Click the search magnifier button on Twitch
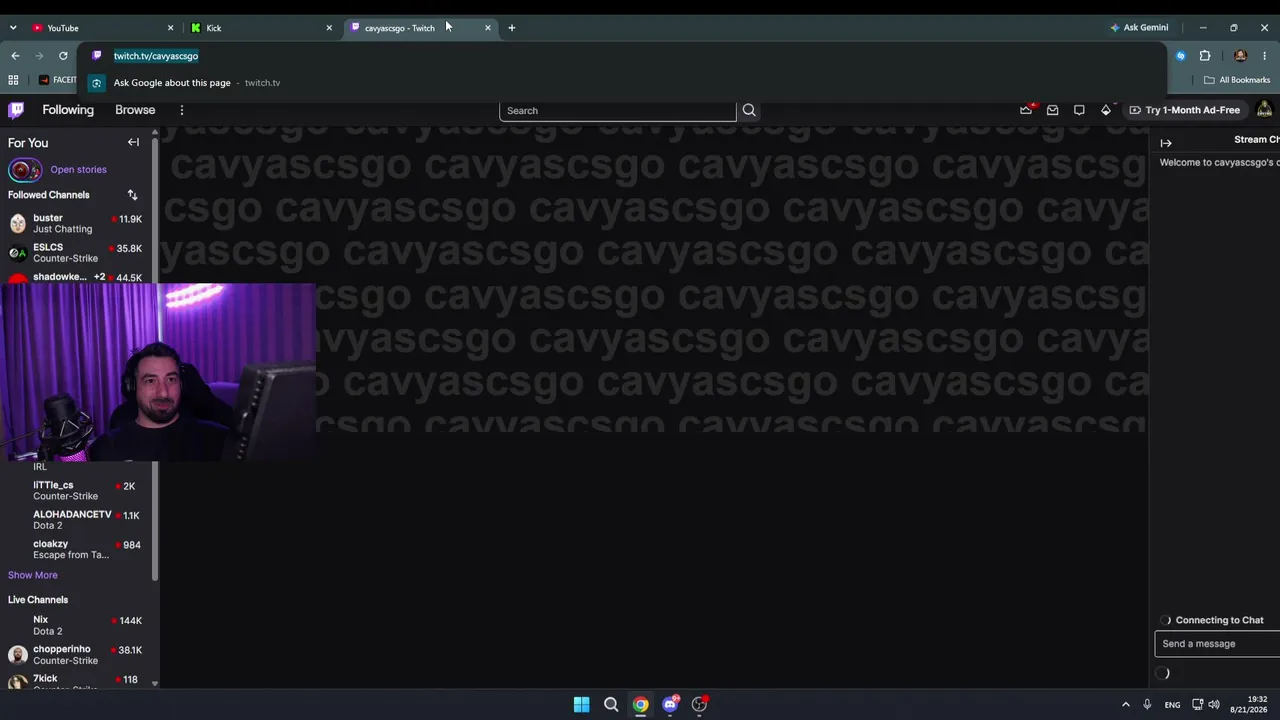Screen dimensions: 1280x720 click(749, 110)
